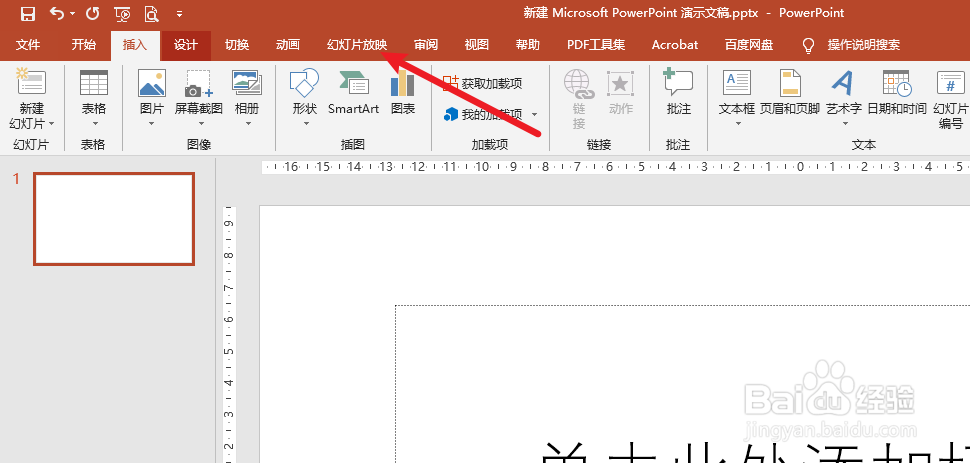Expand the 图片 dropdown arrow
Screen dimensions: 970x463
coord(152,123)
